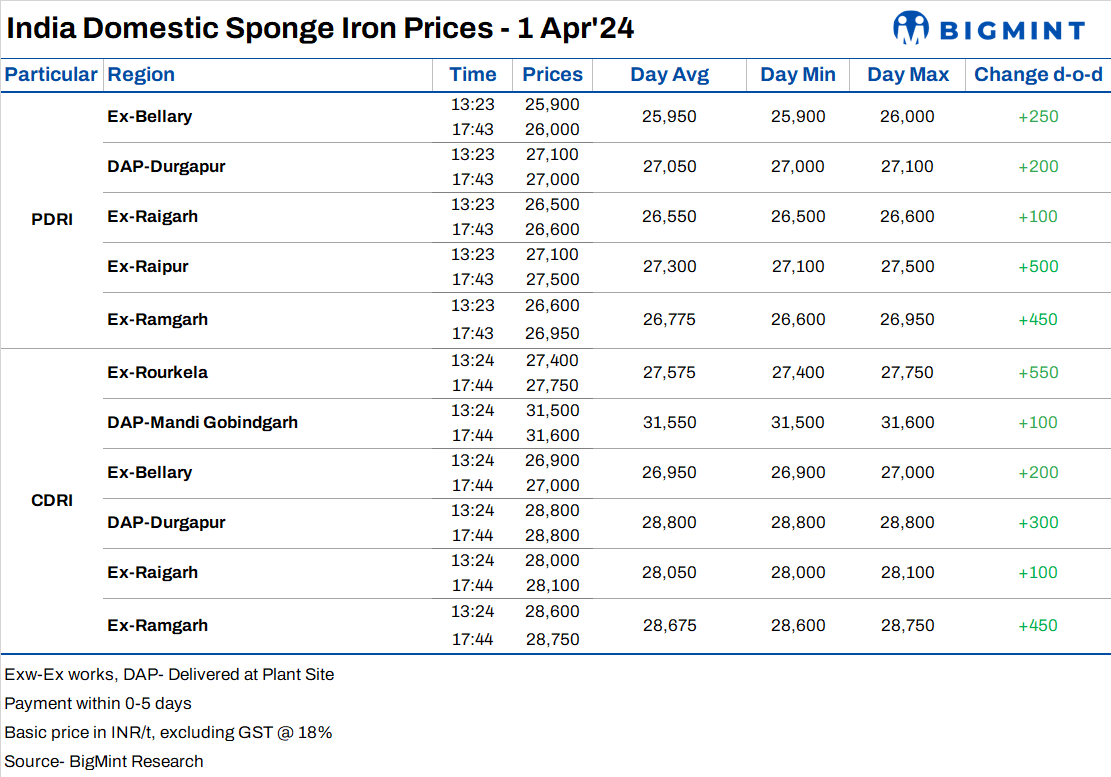Select the Time column header
Image resolution: width=1111 pixels, height=777 pixels.
click(473, 74)
